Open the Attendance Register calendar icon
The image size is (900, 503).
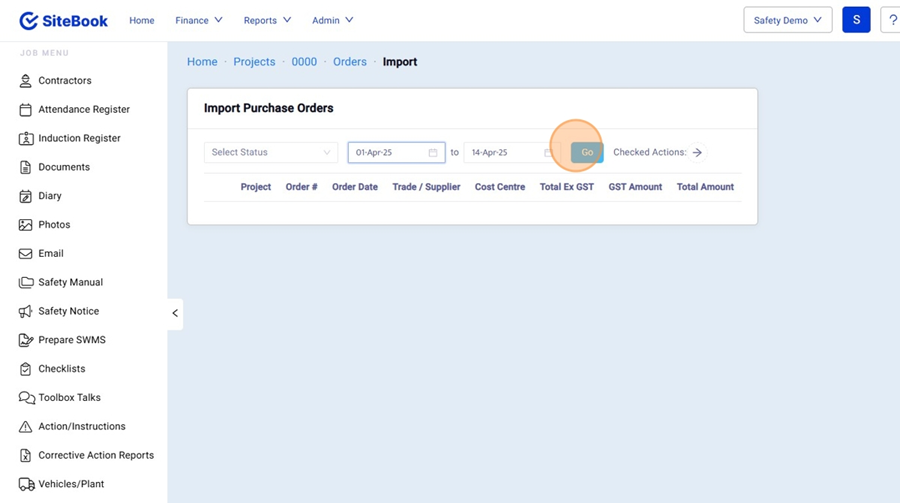point(26,110)
